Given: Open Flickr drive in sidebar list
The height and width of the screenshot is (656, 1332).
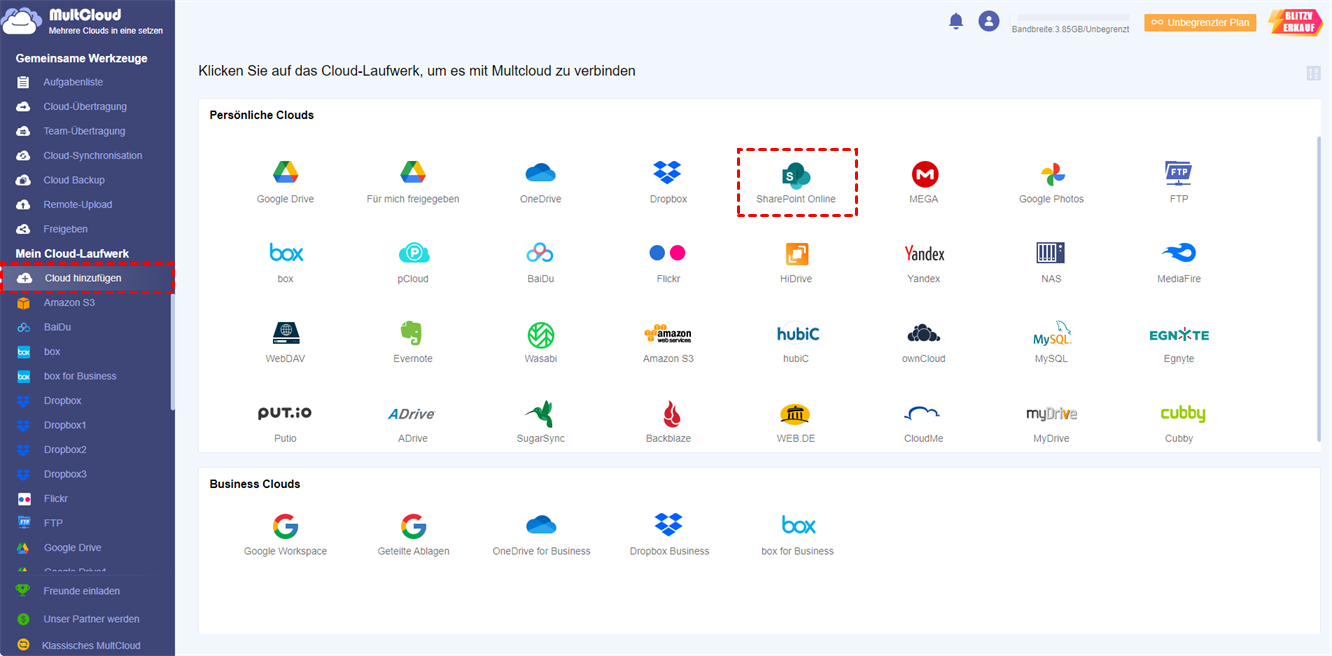Looking at the screenshot, I should (56, 499).
